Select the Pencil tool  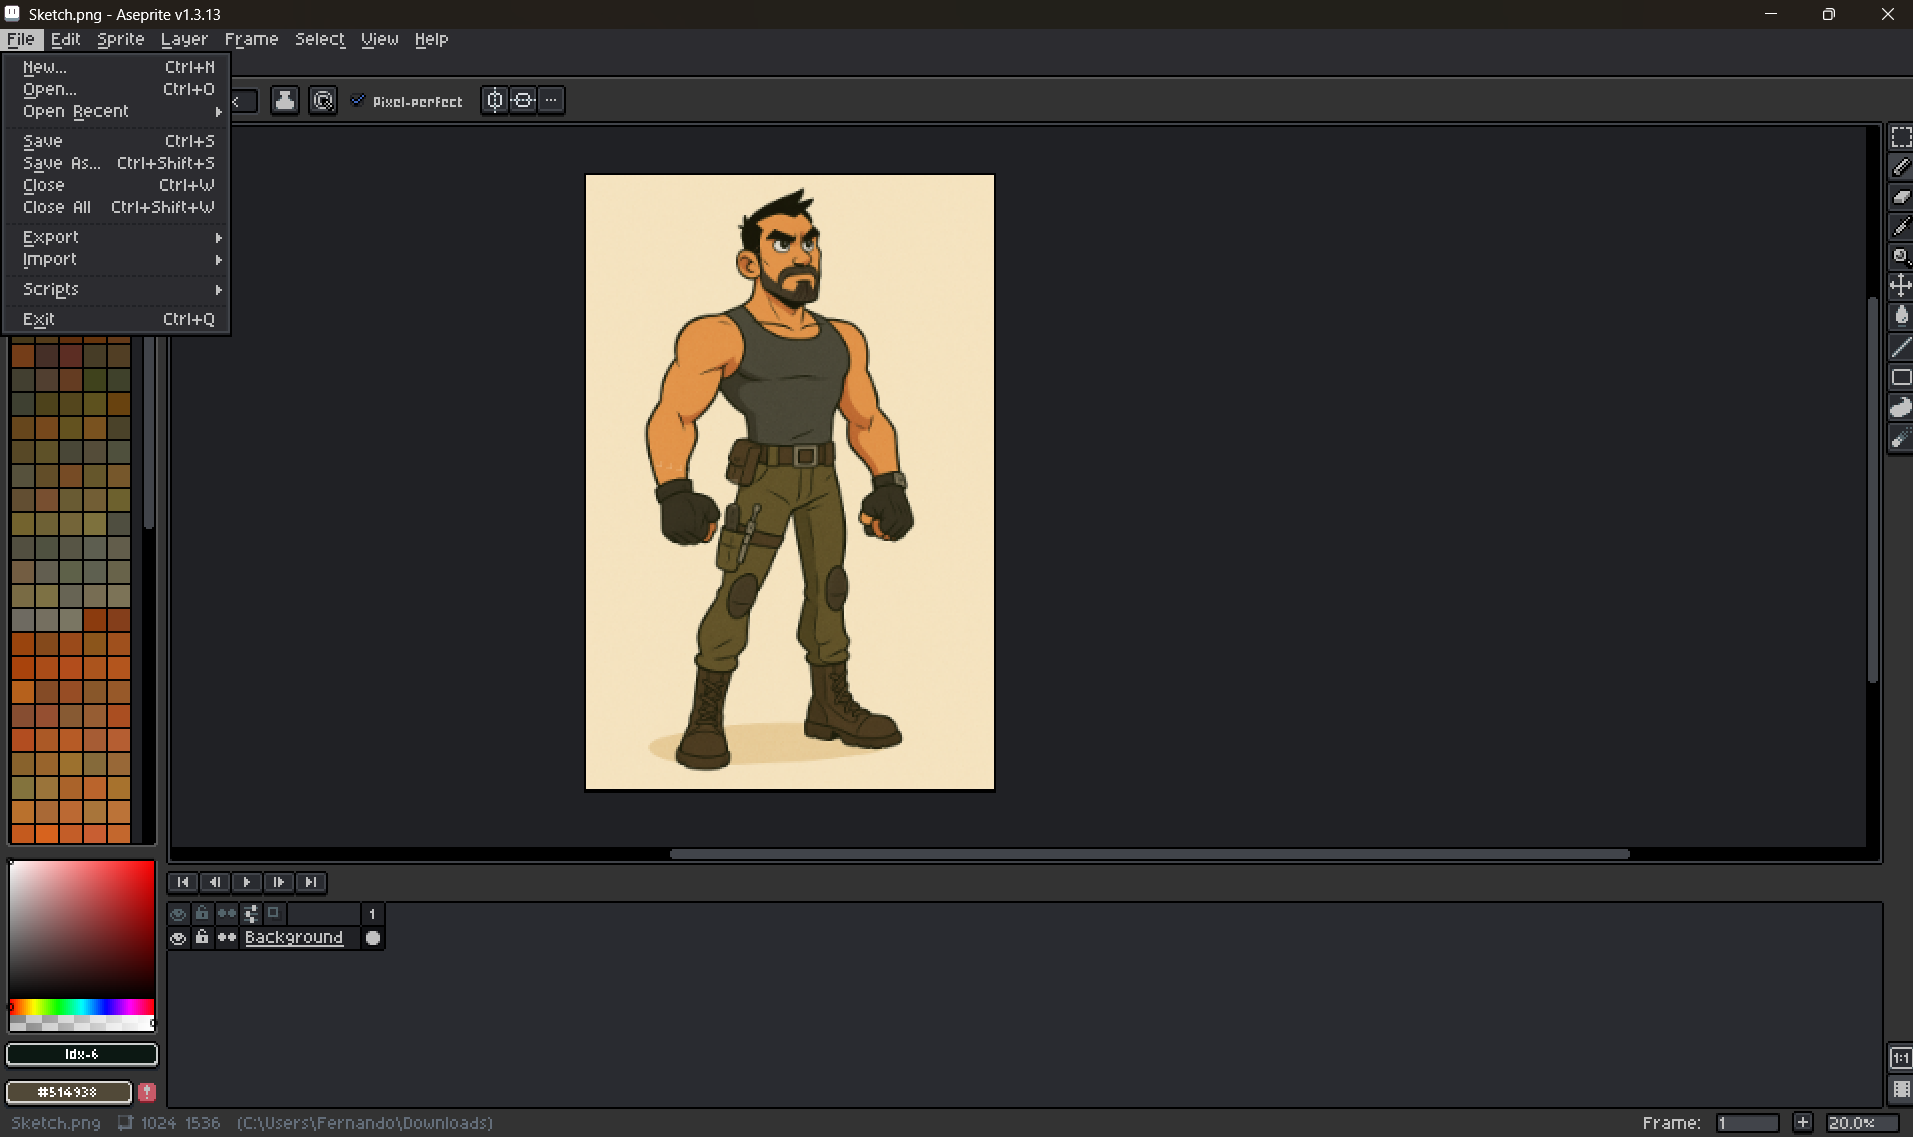(x=1900, y=167)
